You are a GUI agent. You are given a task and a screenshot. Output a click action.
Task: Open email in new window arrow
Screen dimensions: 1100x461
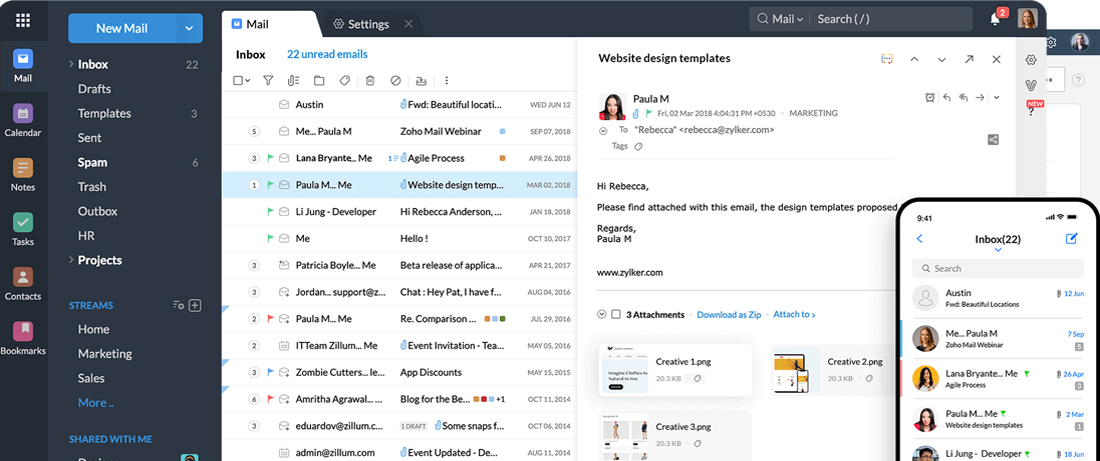coord(969,59)
